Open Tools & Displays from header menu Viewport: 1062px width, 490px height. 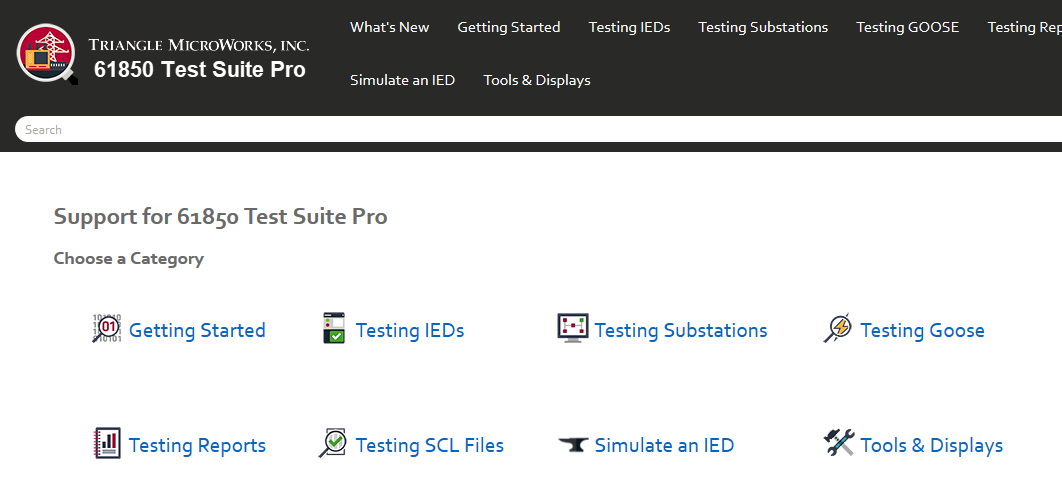[537, 80]
